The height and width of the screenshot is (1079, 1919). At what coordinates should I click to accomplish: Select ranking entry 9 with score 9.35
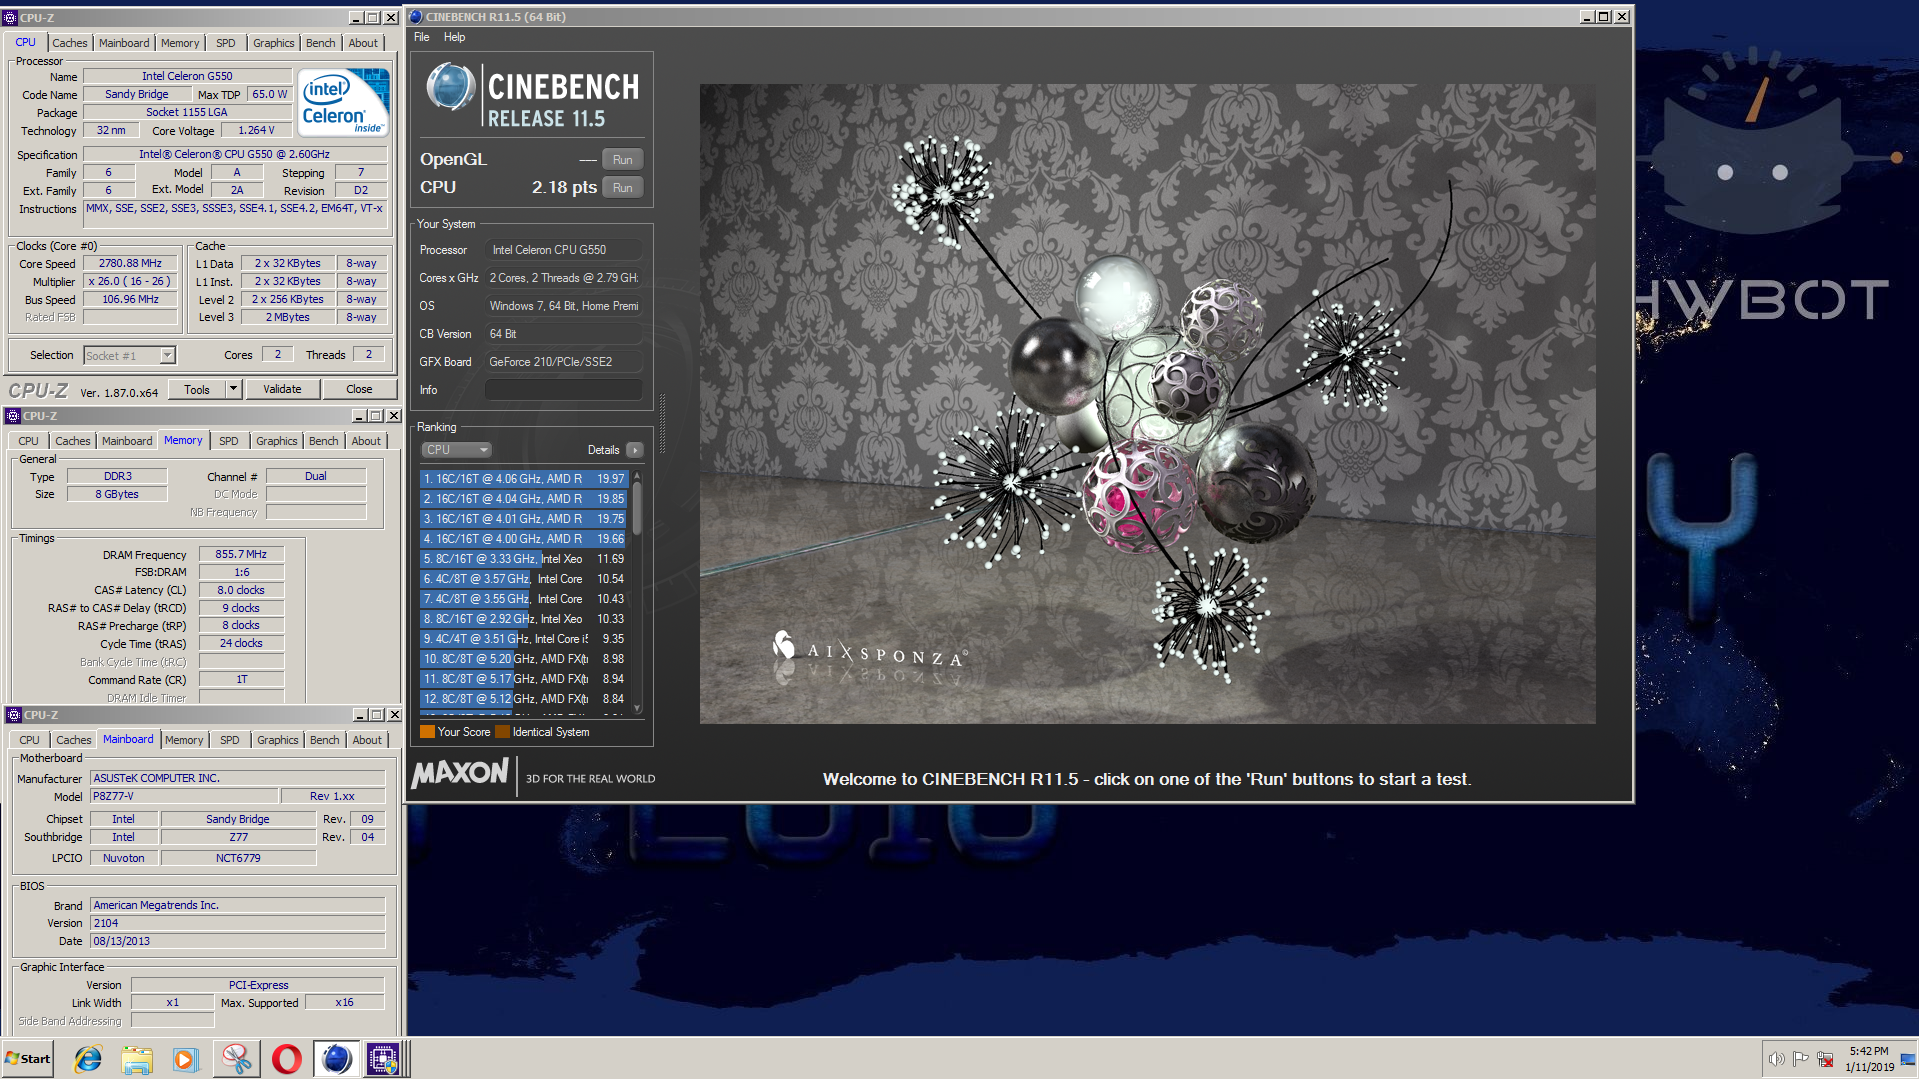click(524, 639)
